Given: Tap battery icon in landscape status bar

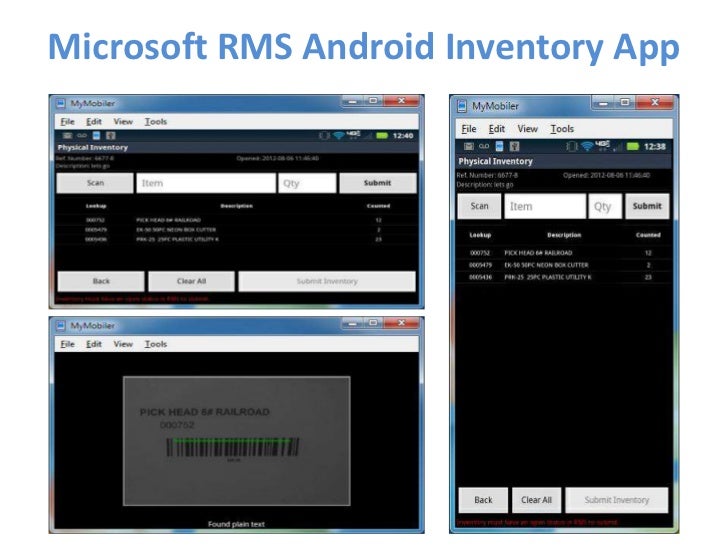Looking at the screenshot, I should [382, 136].
